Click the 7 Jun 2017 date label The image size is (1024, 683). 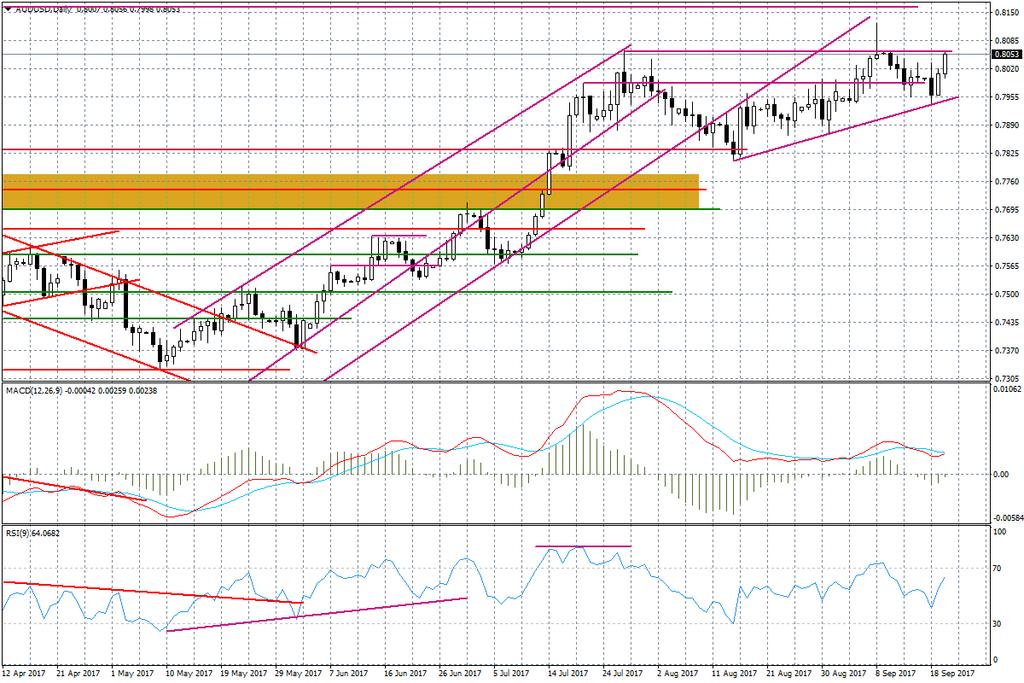click(x=351, y=673)
